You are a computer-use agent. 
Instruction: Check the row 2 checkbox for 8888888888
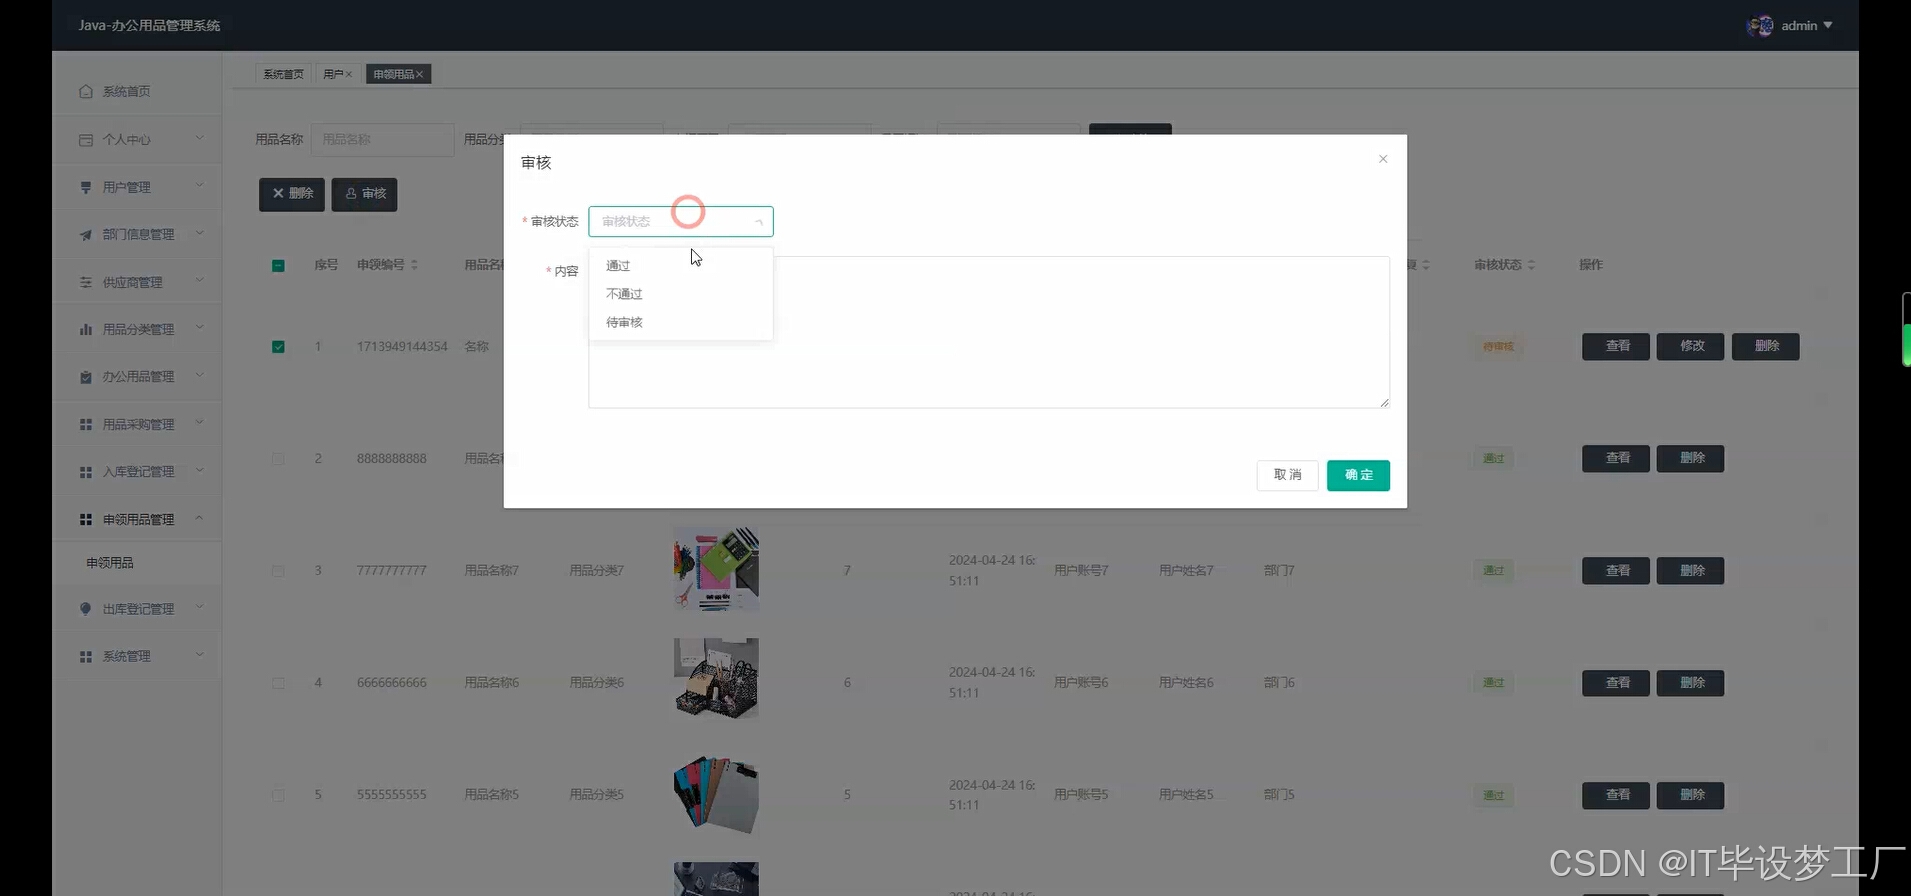click(278, 459)
